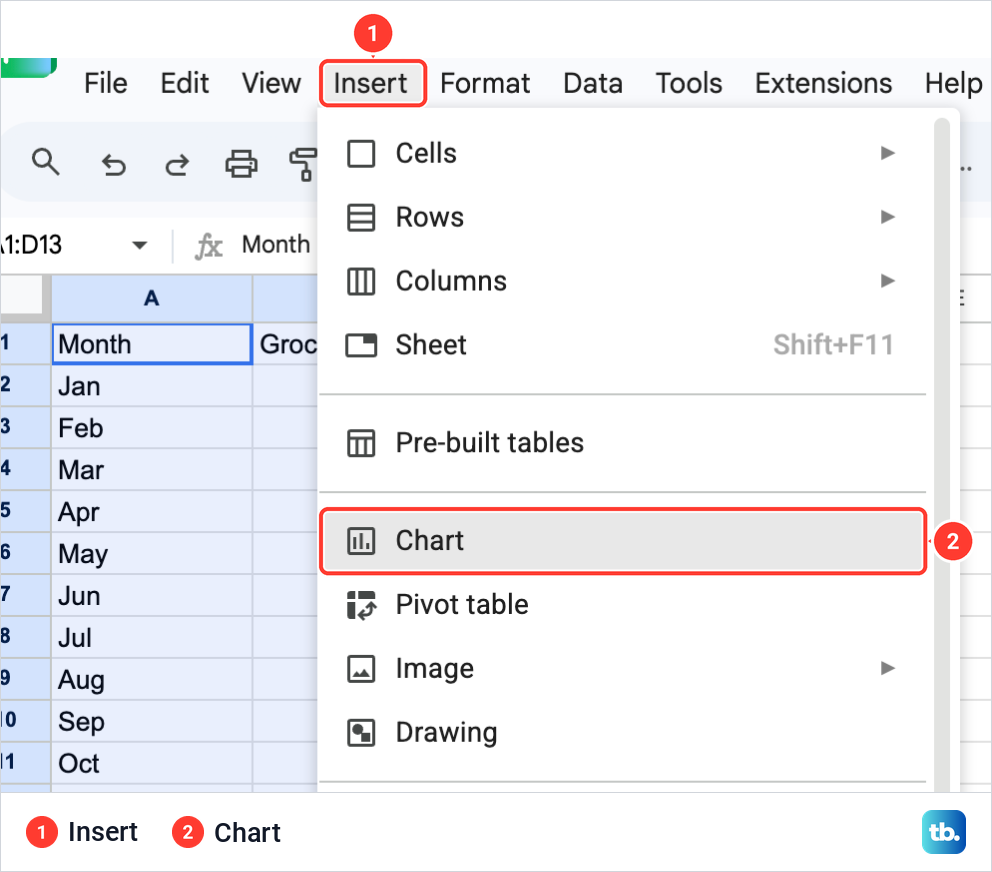Viewport: 992px width, 872px height.
Task: Click the Pivot table icon
Action: [361, 605]
